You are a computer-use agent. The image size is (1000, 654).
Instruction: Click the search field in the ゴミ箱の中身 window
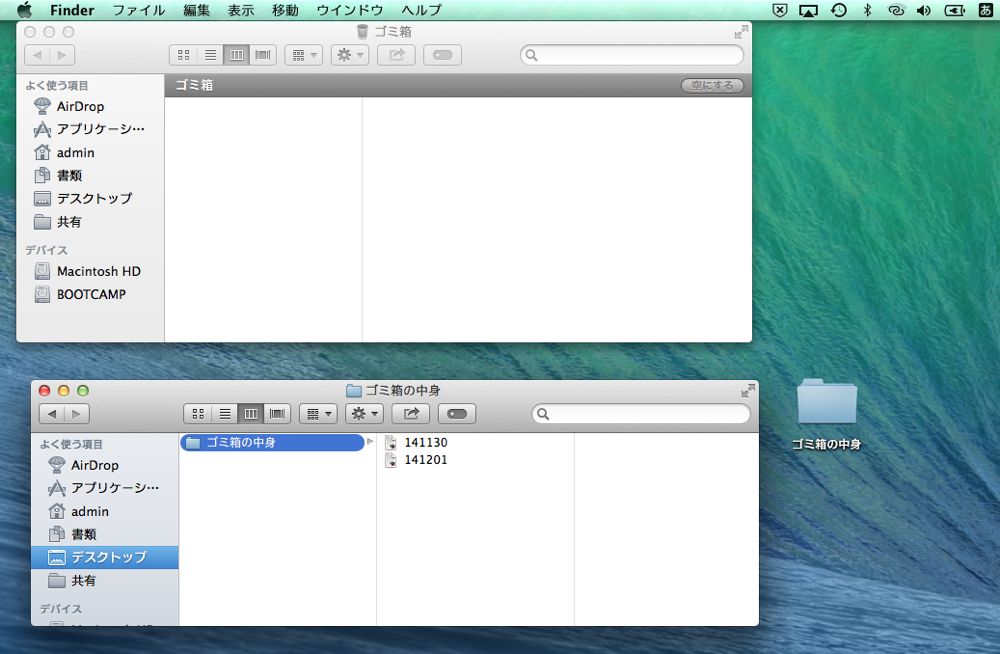[x=641, y=413]
